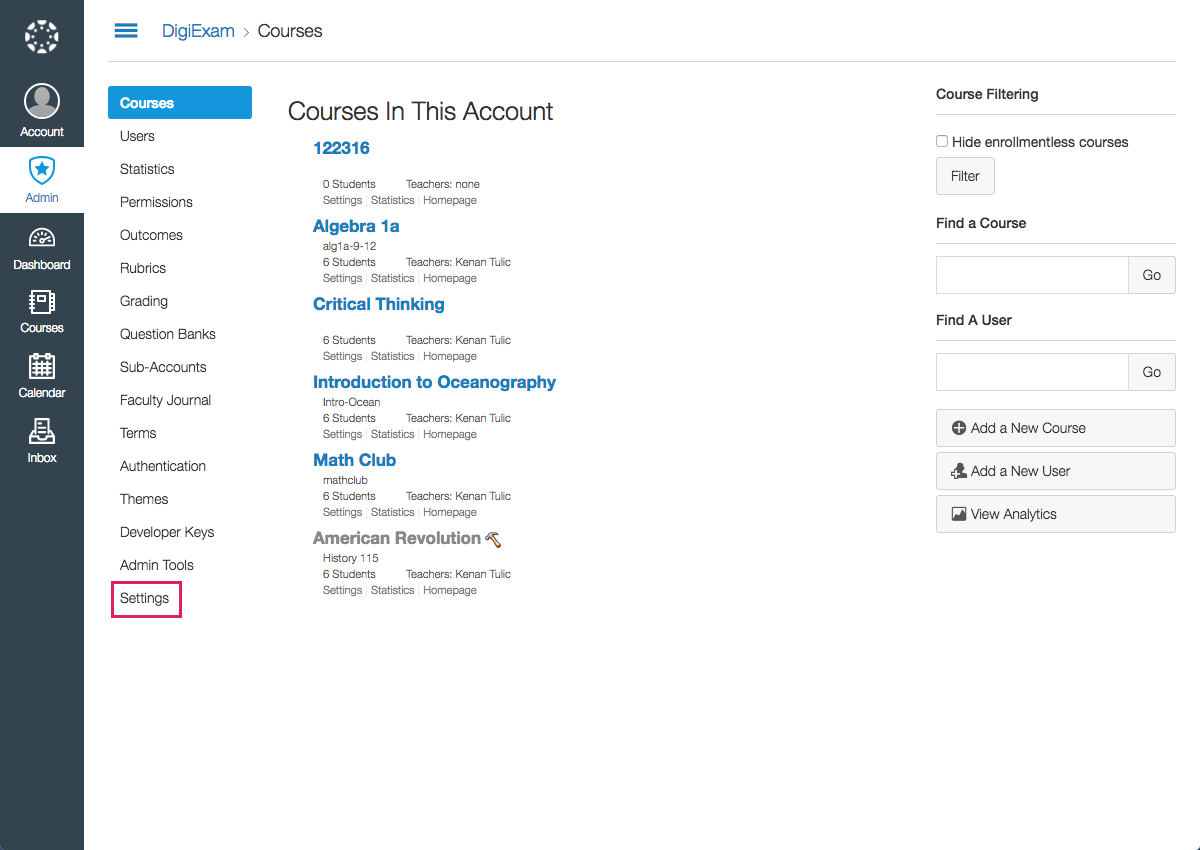The image size is (1200, 850).
Task: Open the Introduction to Oceanography course
Action: tap(434, 382)
